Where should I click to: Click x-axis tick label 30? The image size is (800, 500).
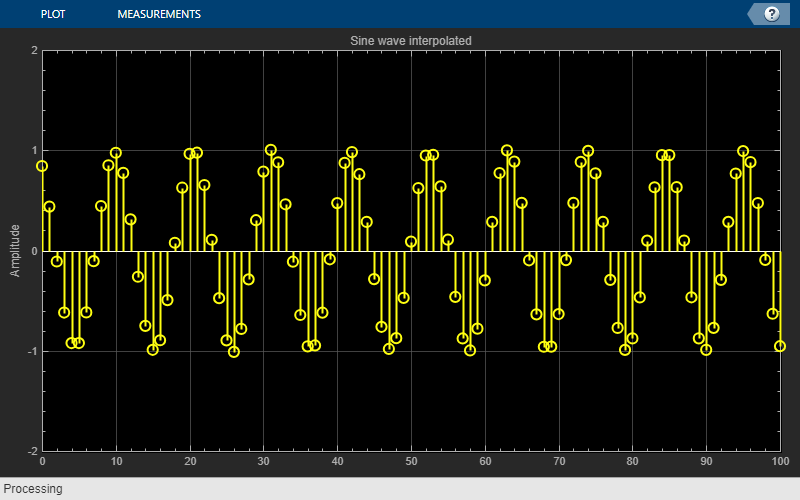264,461
